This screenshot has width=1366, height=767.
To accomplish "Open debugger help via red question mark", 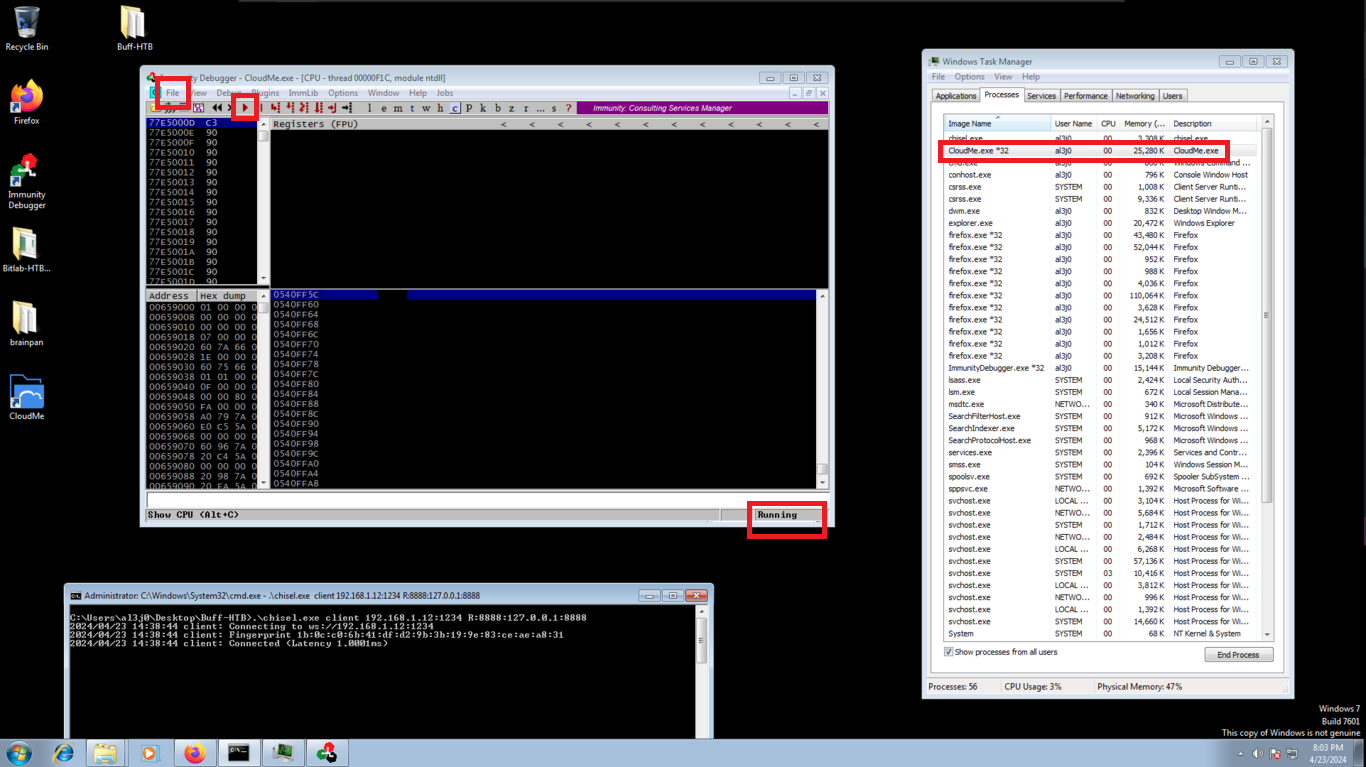I will [x=568, y=108].
